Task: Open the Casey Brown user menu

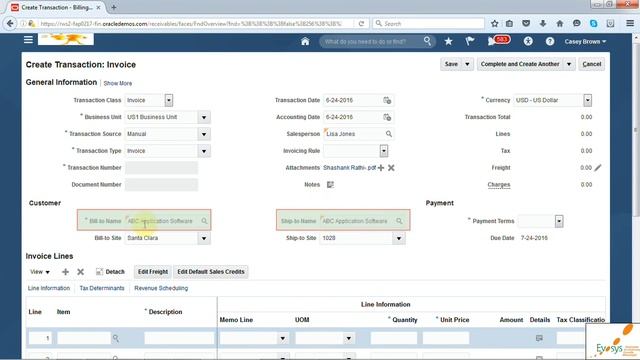Action: pyautogui.click(x=585, y=41)
